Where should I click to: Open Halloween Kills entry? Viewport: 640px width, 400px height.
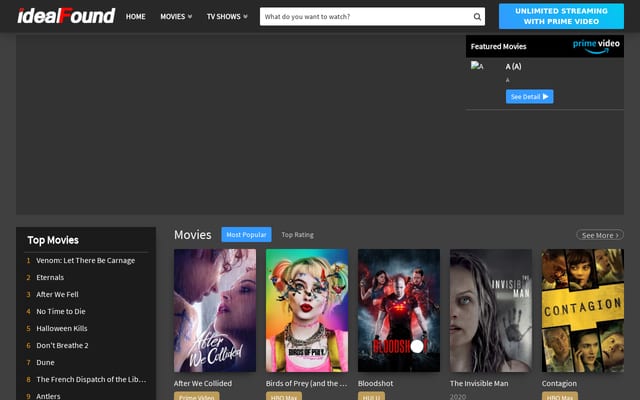tap(62, 329)
